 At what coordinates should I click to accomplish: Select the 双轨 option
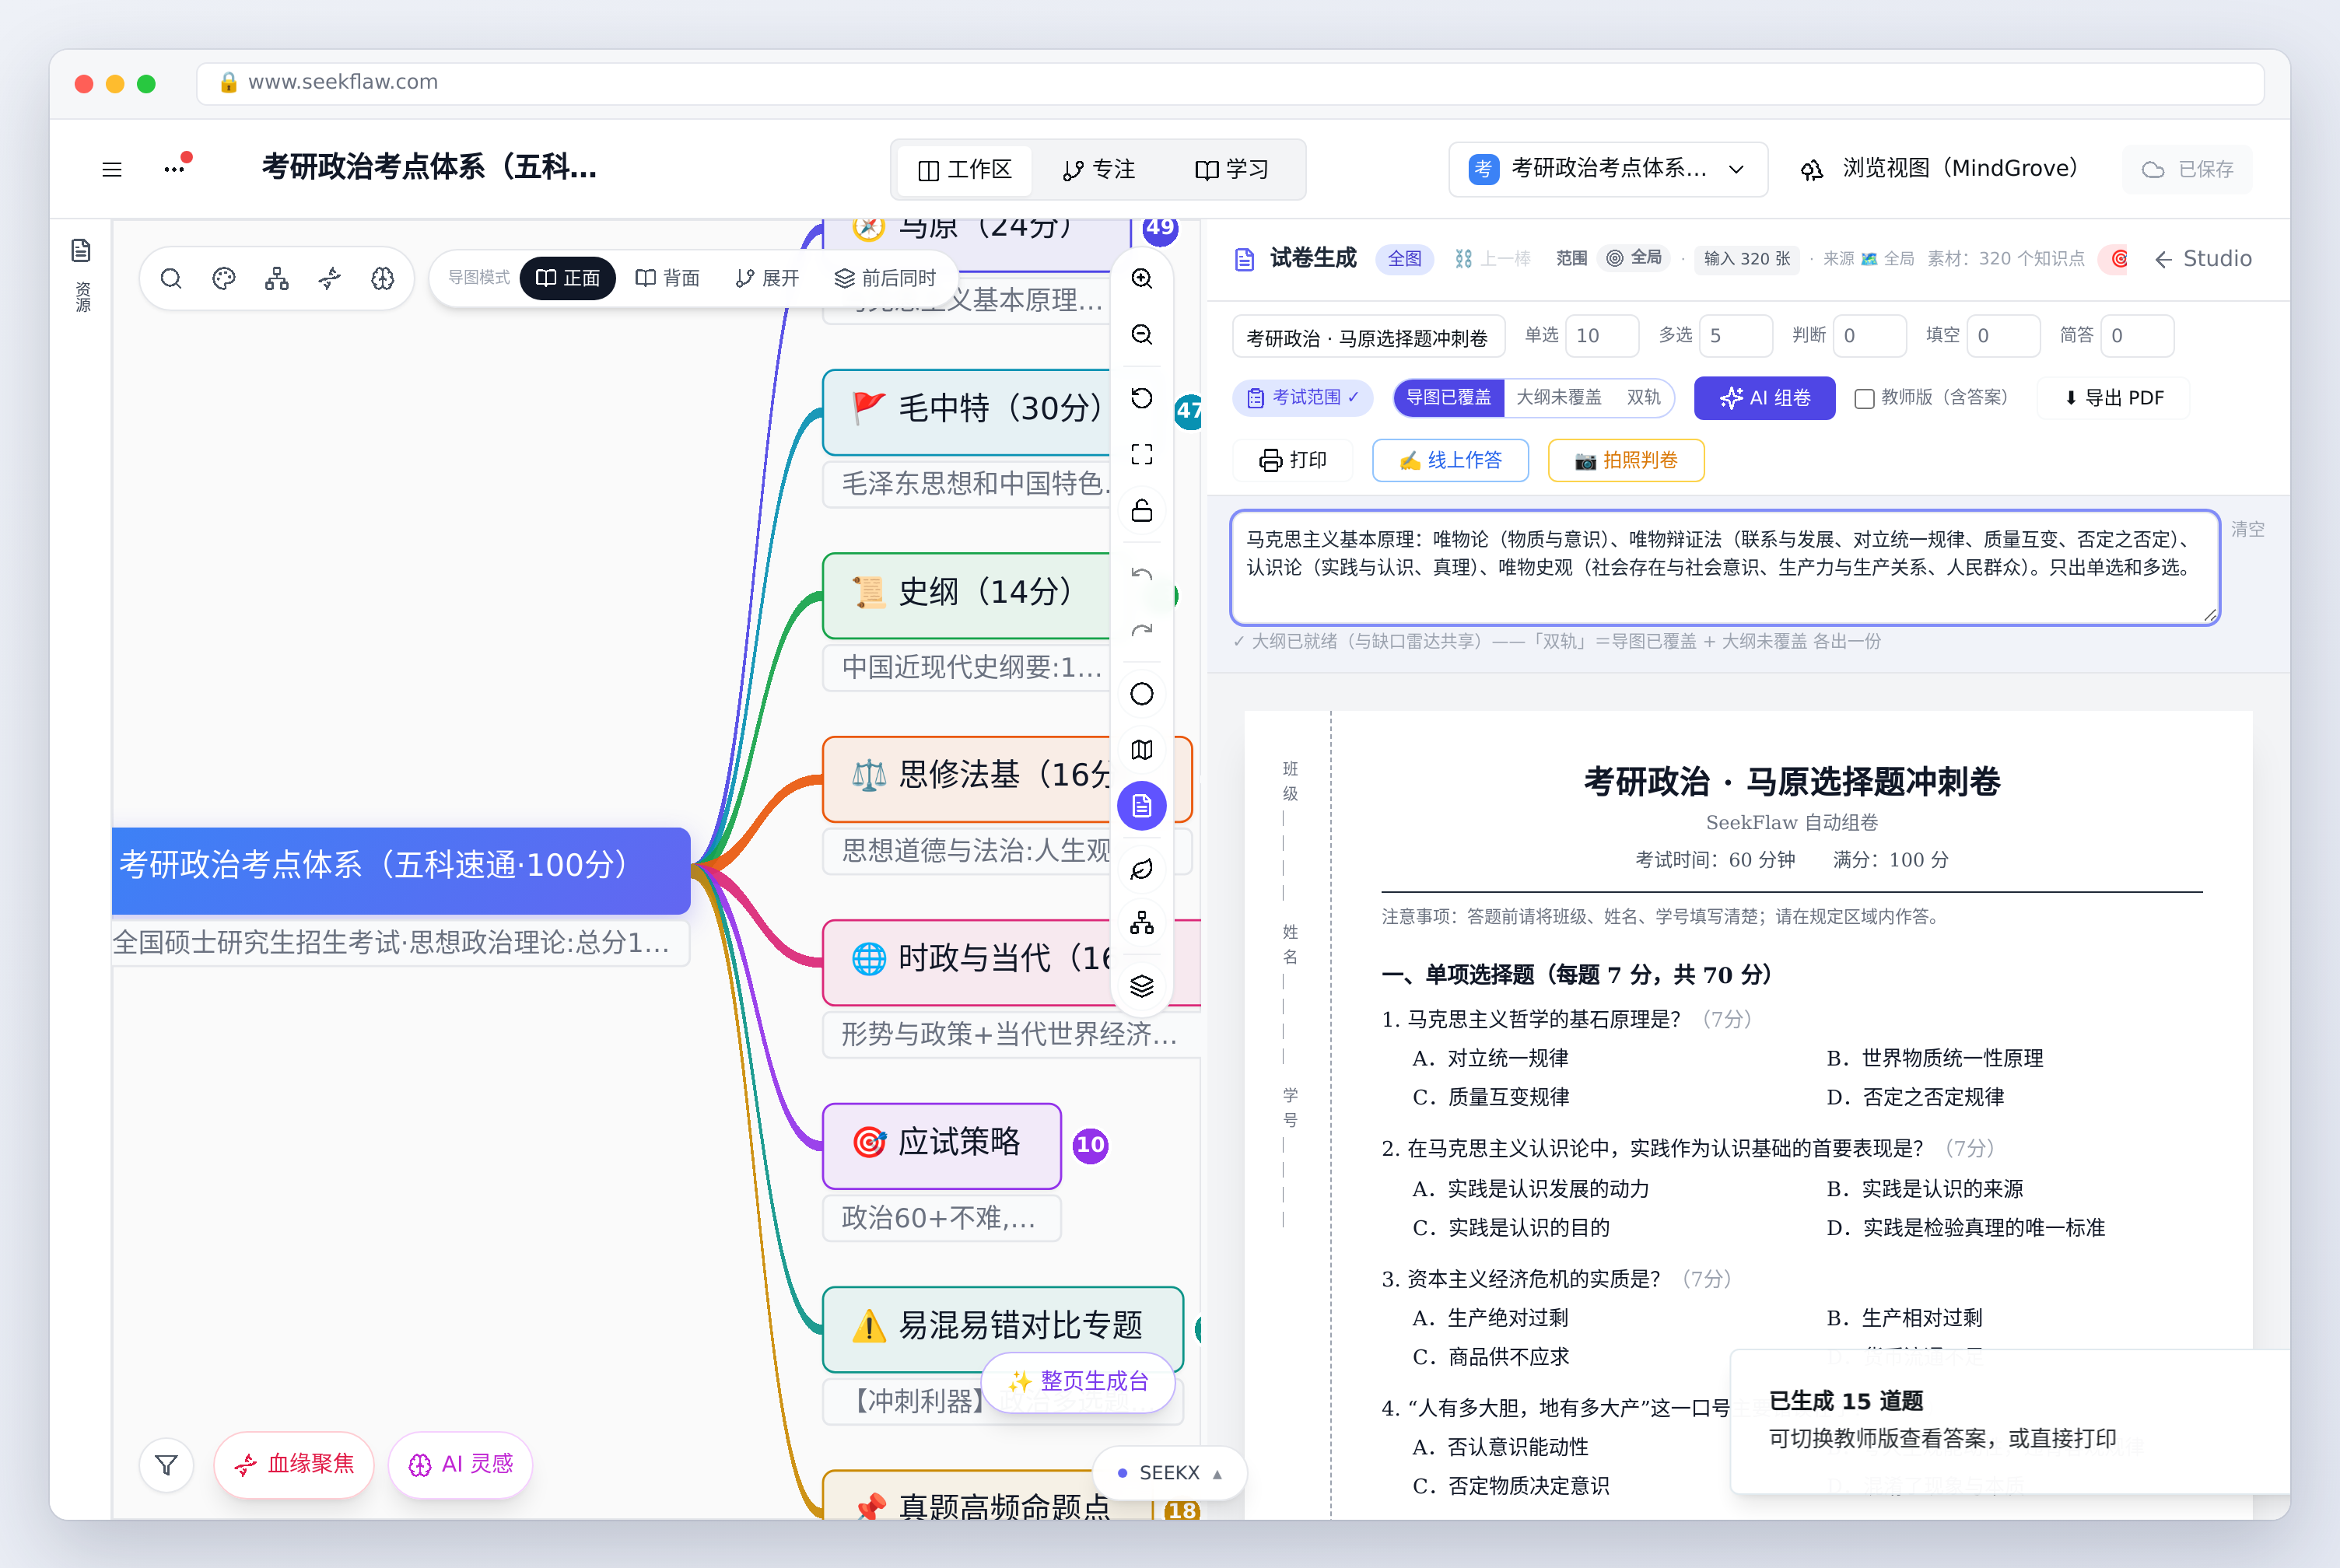[x=1643, y=397]
